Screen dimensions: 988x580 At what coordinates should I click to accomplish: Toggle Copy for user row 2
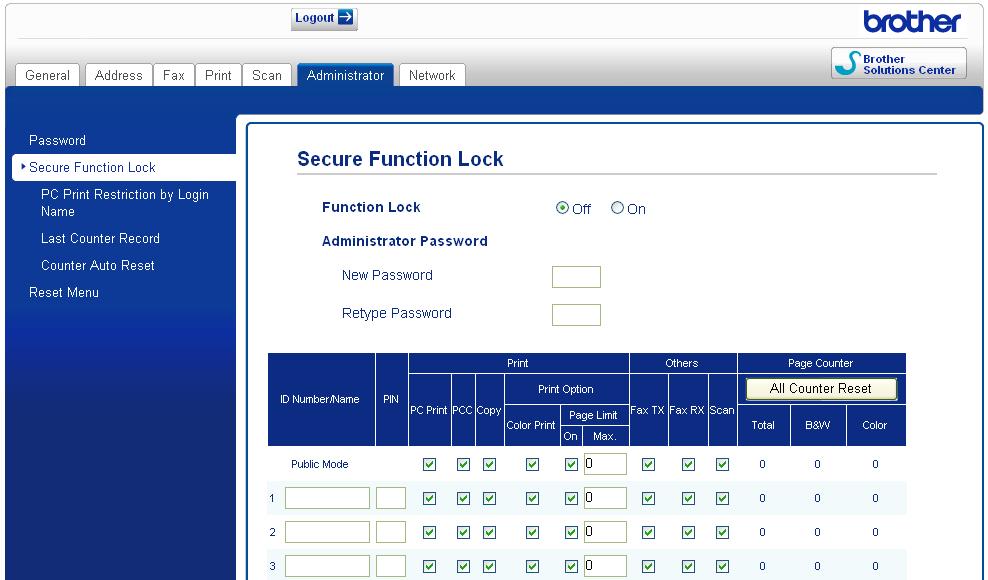point(489,533)
